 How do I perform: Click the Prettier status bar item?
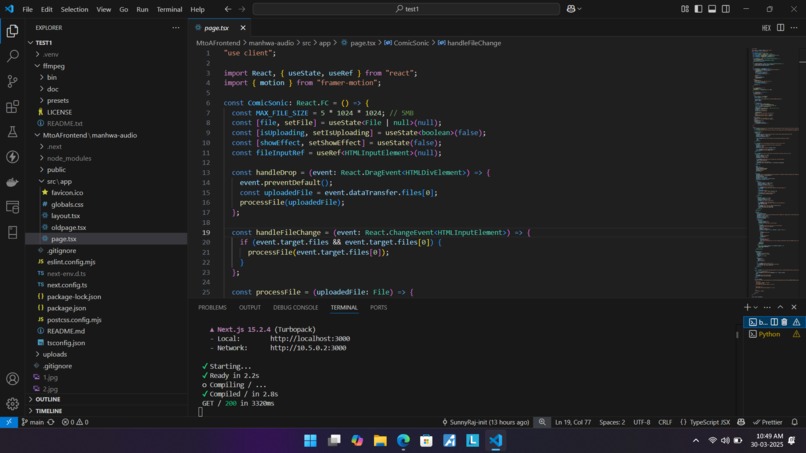point(767,422)
